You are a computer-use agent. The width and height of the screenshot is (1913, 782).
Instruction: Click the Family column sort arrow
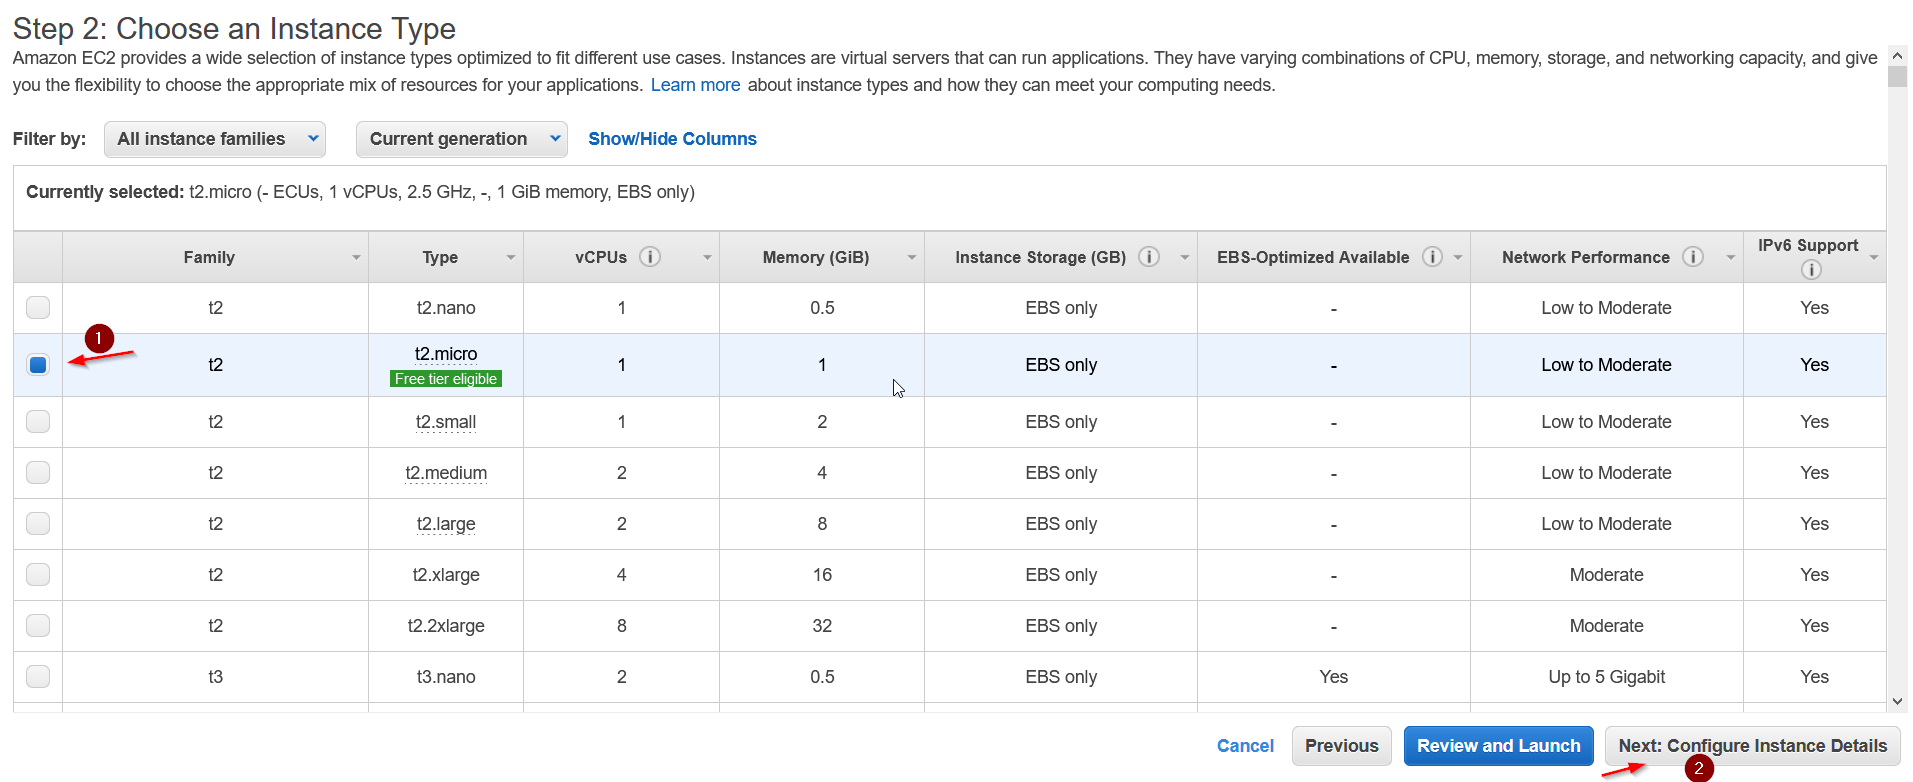tap(356, 258)
